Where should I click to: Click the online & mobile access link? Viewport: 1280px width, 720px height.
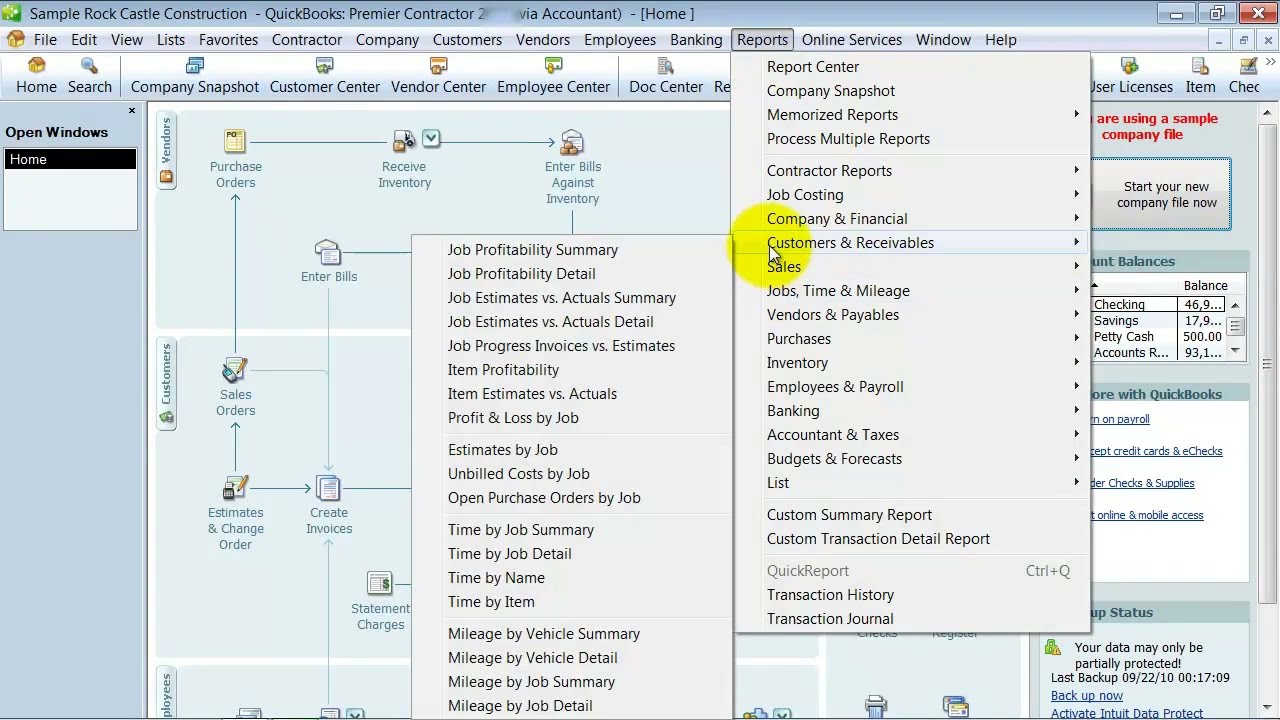1149,515
